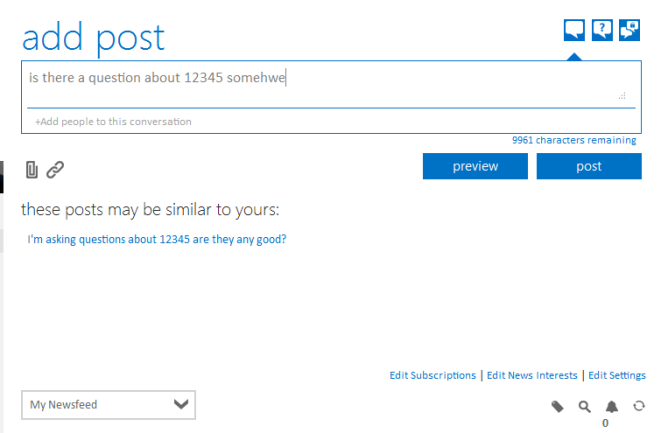The image size is (668, 433).
Task: Click the notification count number
Action: (605, 423)
